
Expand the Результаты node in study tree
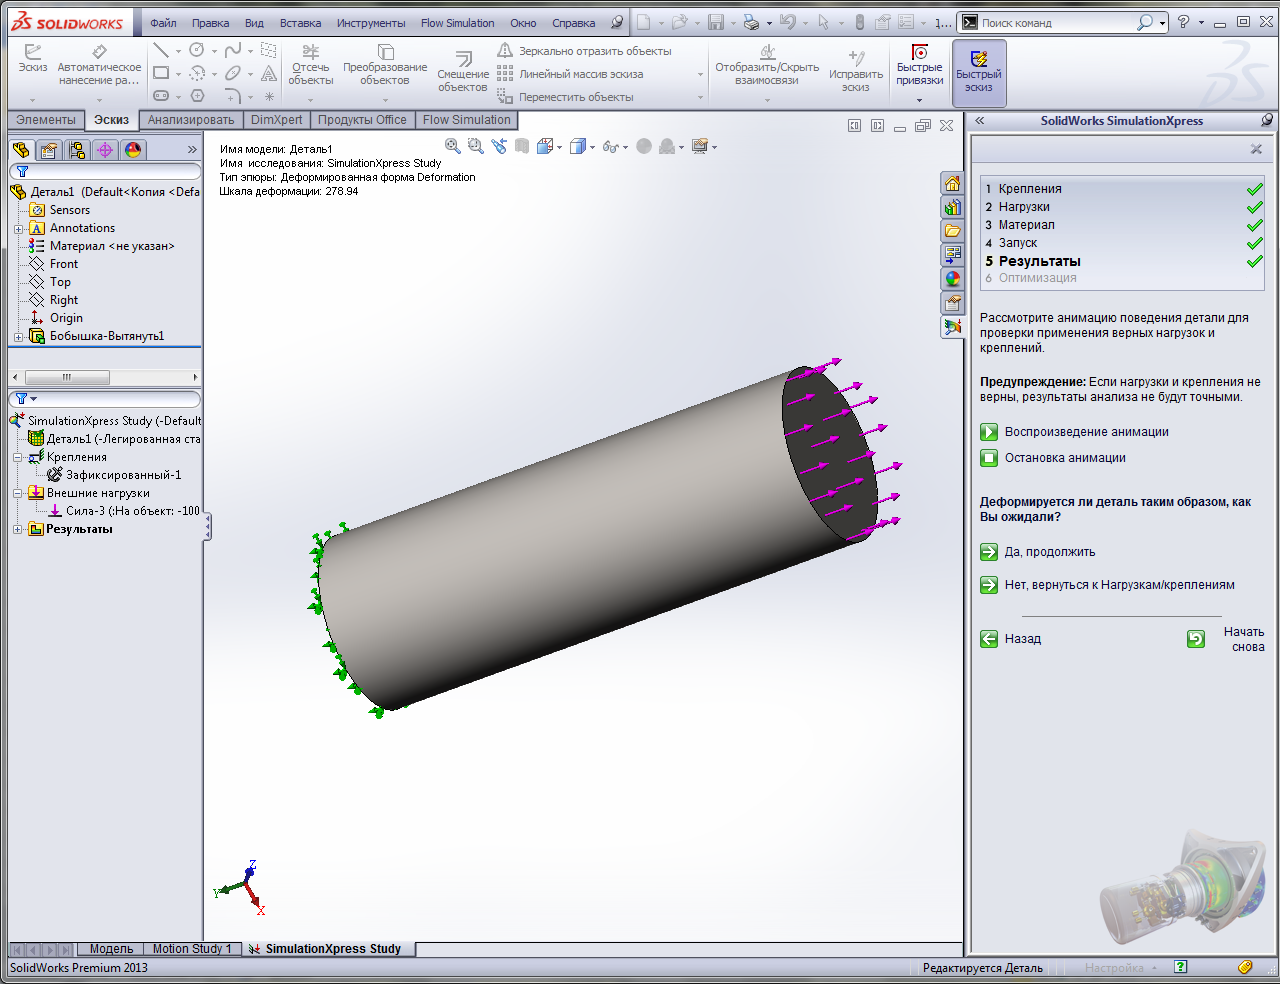[x=18, y=529]
